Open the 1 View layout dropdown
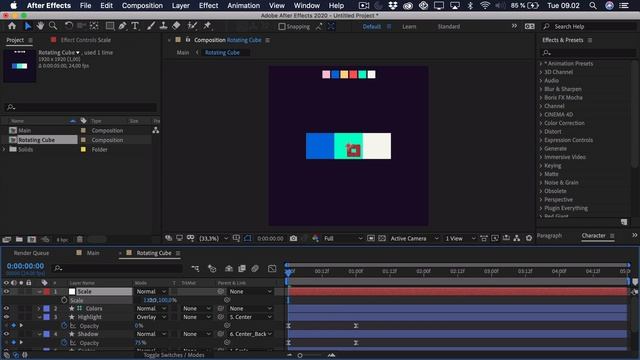This screenshot has width=640, height=360. tap(460, 238)
